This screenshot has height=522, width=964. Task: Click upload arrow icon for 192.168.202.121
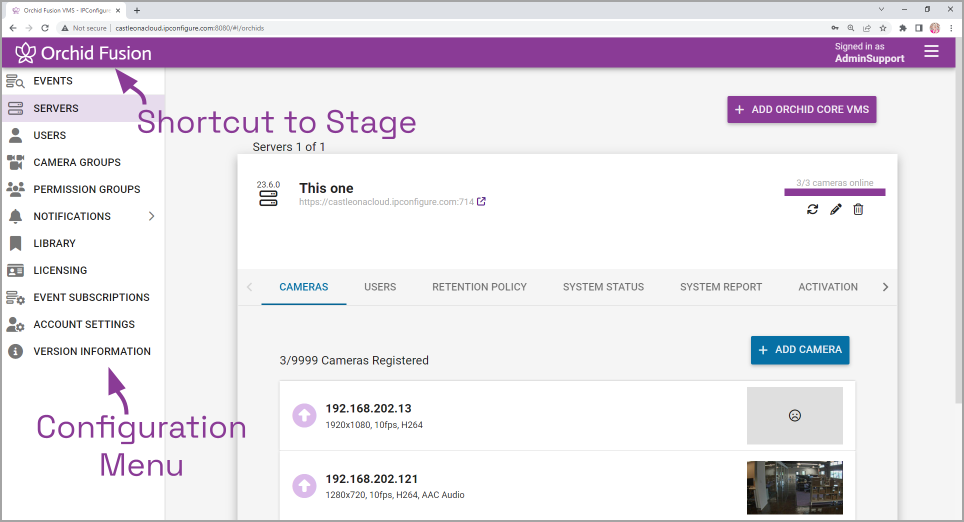pyautogui.click(x=304, y=486)
